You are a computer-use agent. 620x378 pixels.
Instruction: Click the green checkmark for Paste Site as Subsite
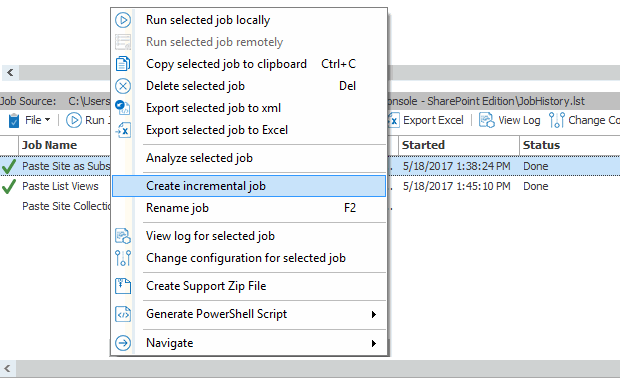click(x=9, y=166)
